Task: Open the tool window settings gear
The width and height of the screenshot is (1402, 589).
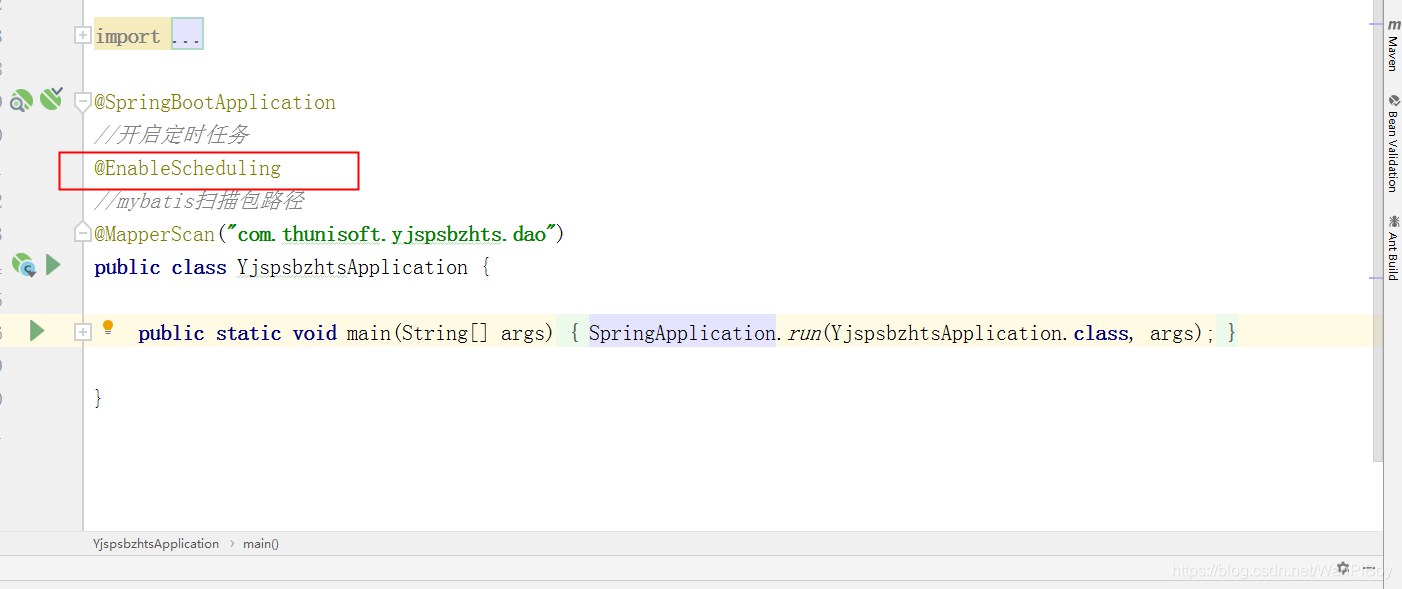Action: click(x=1343, y=568)
